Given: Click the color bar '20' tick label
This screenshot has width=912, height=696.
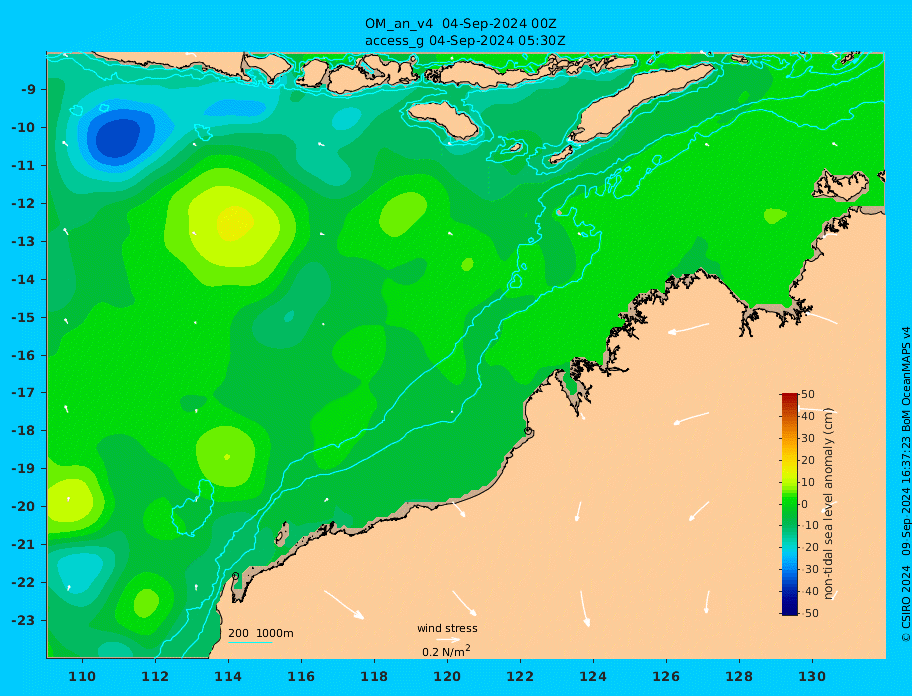Looking at the screenshot, I should point(808,460).
